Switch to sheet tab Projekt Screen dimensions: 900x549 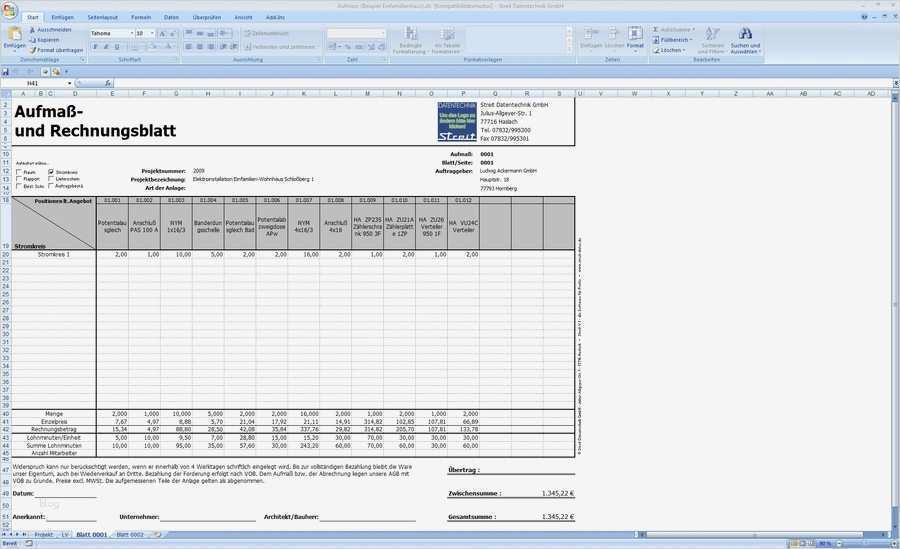44,535
